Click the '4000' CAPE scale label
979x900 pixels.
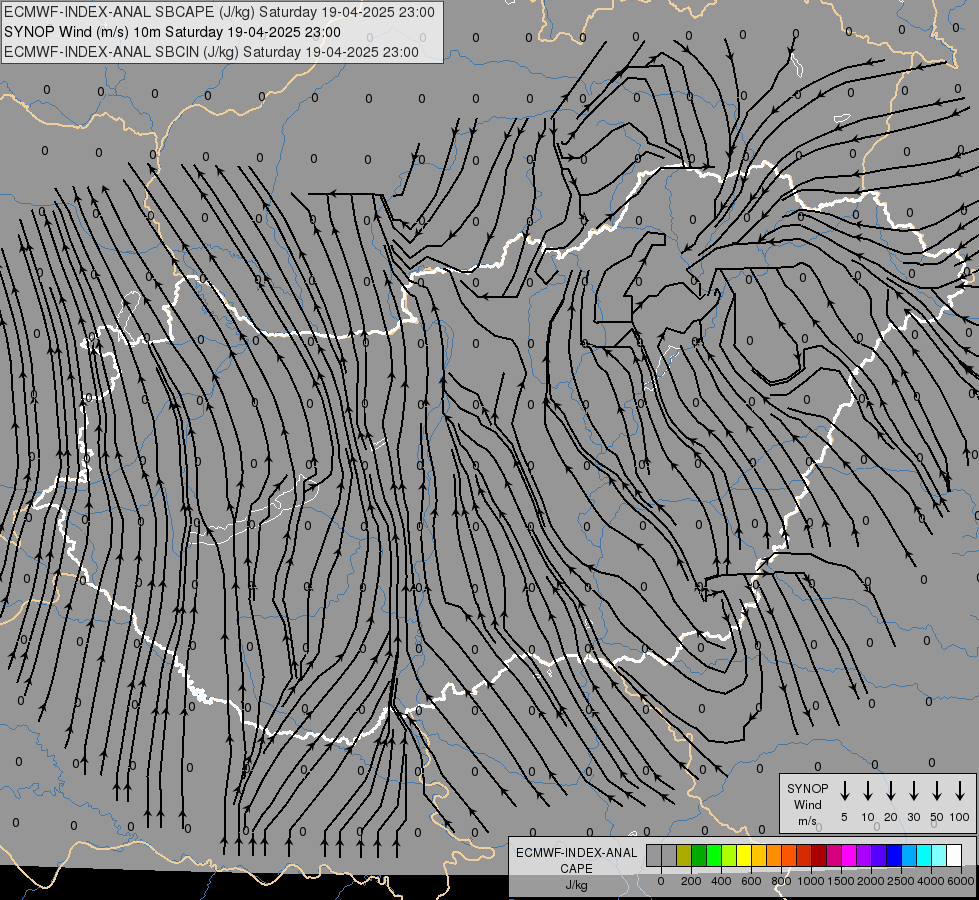(x=931, y=881)
